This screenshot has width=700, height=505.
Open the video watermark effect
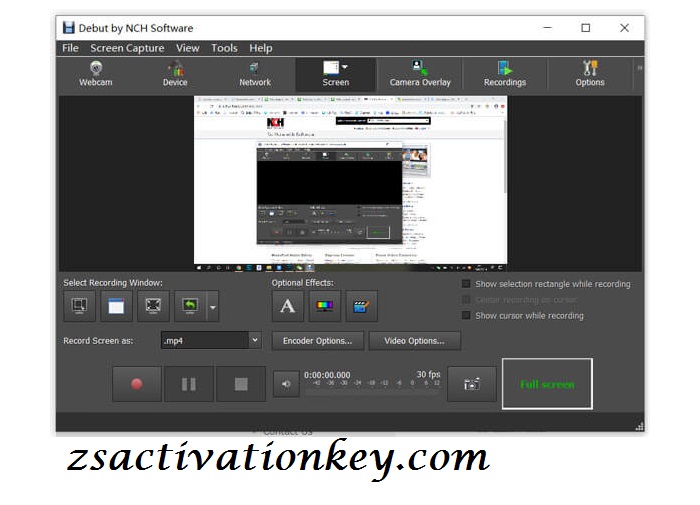tap(362, 306)
